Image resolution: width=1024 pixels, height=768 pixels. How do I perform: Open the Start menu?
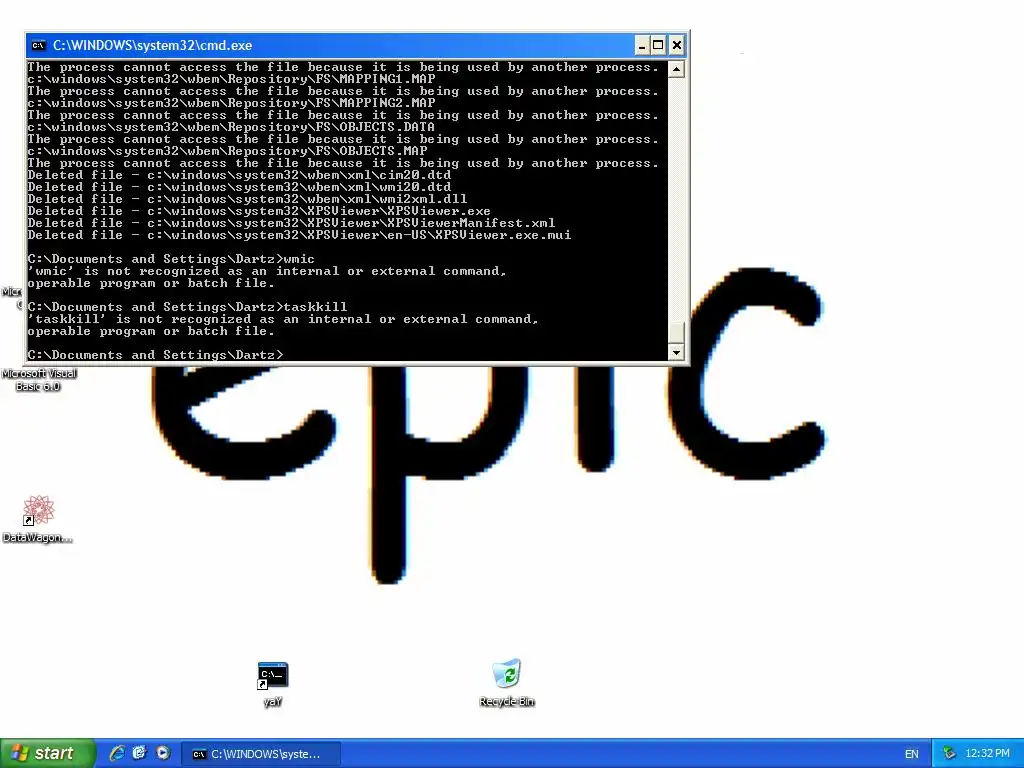(x=47, y=753)
